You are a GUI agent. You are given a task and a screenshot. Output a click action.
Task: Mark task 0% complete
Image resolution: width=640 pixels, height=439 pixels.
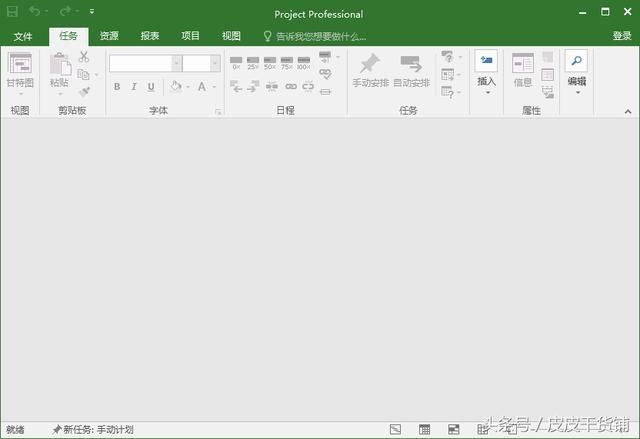(x=236, y=63)
